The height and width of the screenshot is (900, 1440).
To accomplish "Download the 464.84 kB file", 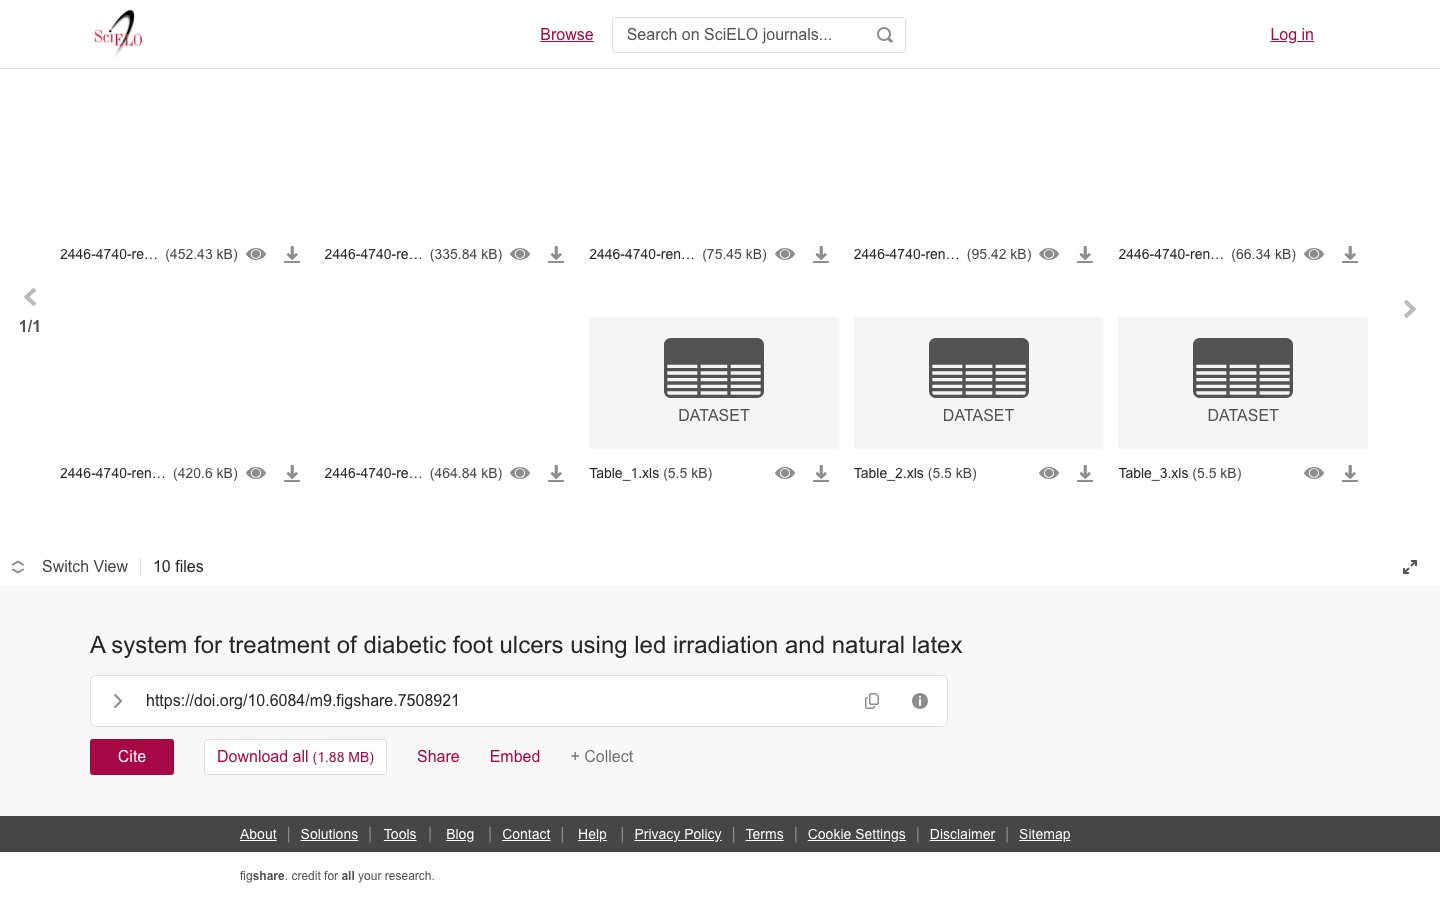I will [x=556, y=473].
